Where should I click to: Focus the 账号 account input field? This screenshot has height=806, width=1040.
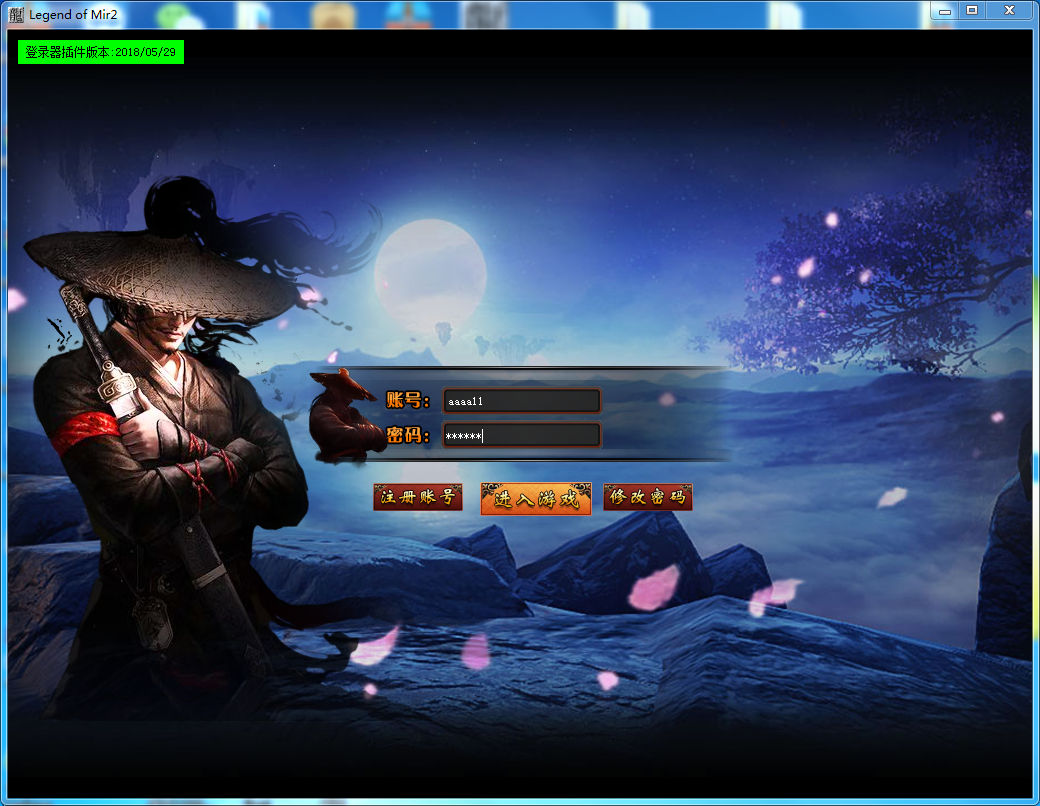(521, 401)
